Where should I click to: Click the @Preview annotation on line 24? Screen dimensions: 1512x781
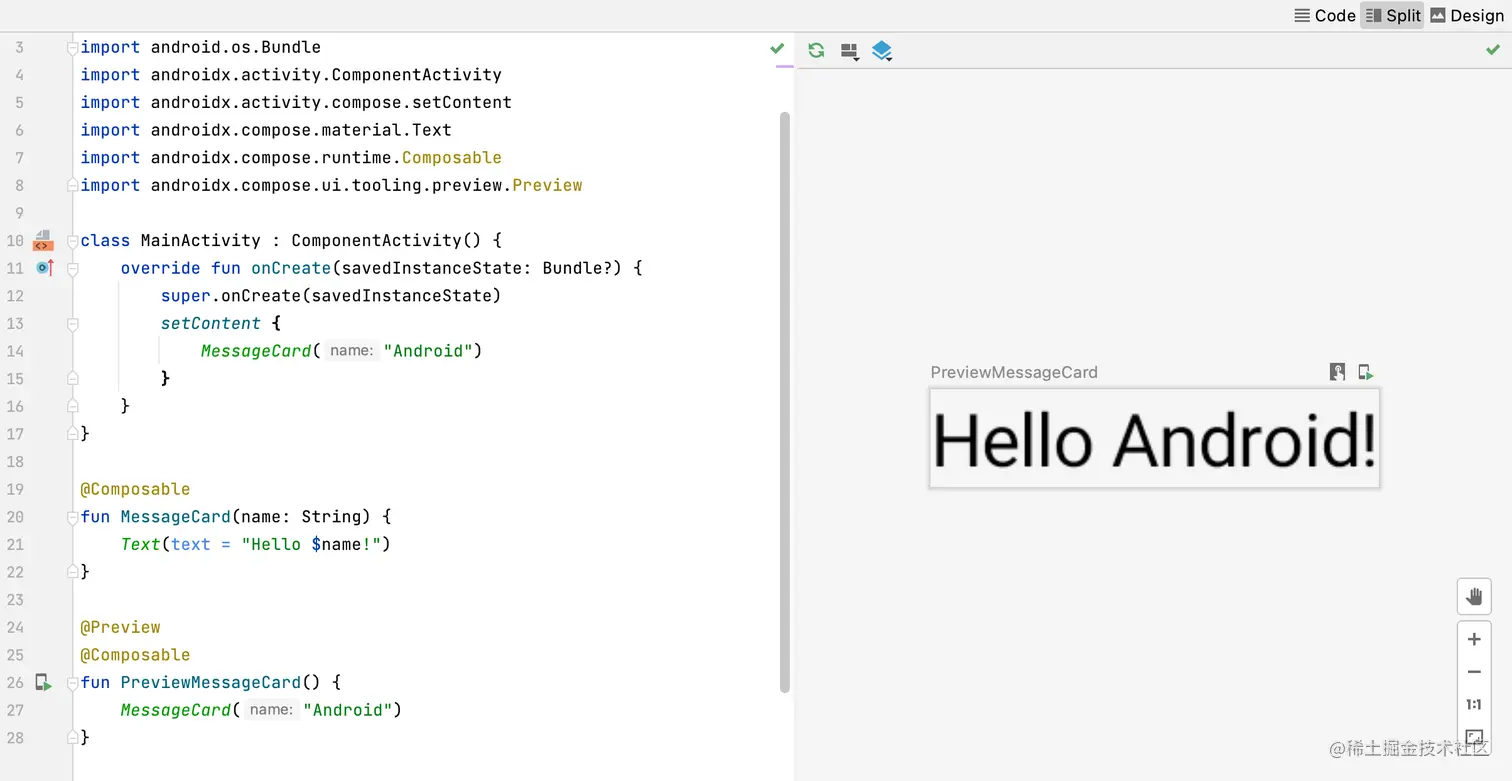pos(120,627)
